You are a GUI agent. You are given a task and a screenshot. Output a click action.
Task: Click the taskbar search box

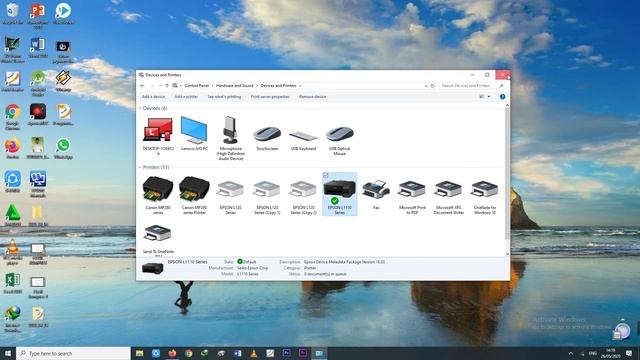73,353
